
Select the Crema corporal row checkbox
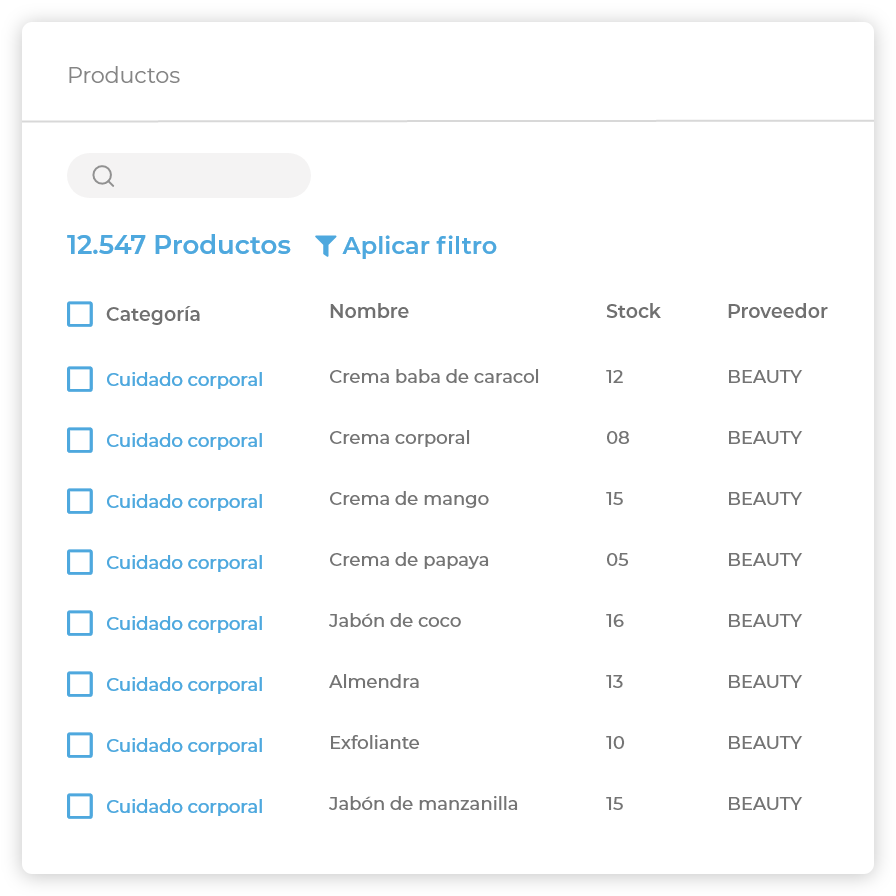pyautogui.click(x=80, y=440)
